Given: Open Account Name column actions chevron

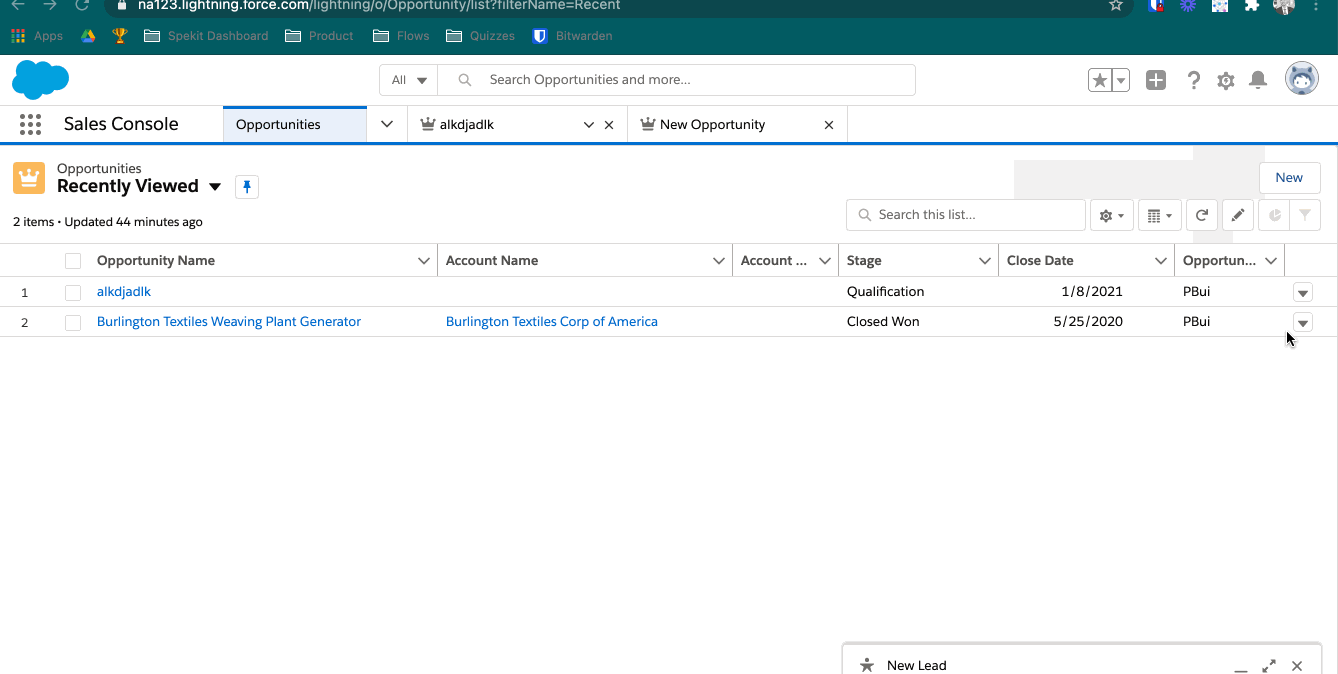Looking at the screenshot, I should [719, 261].
